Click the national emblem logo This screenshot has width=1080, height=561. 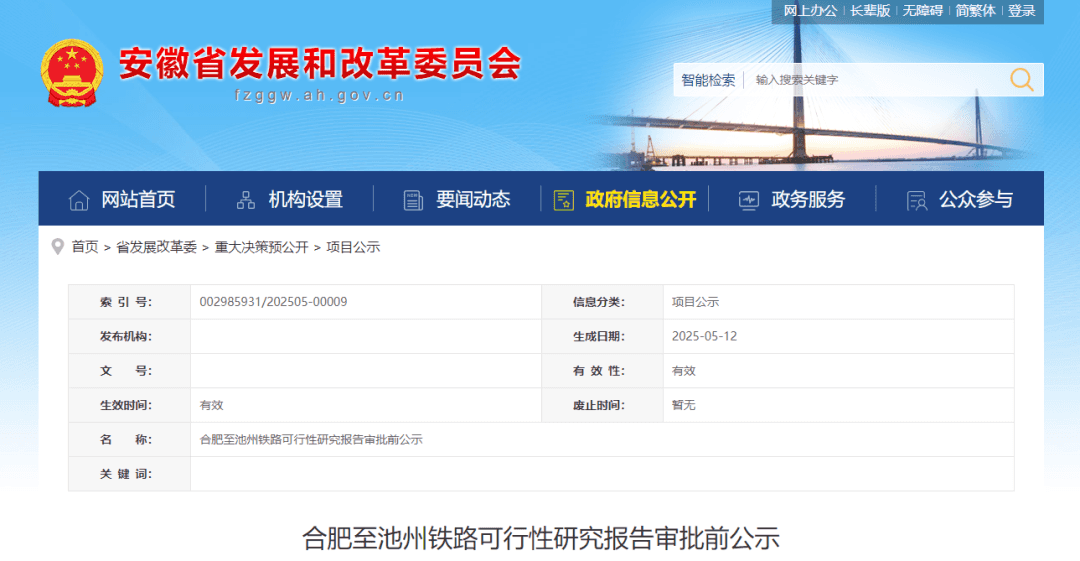point(71,74)
